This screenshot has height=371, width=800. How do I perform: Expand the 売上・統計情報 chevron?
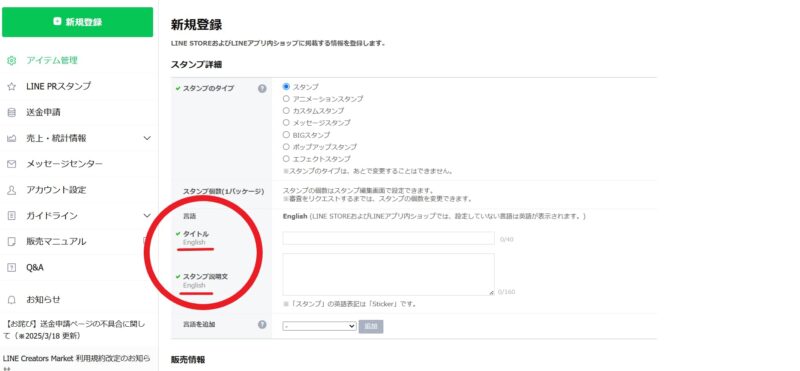click(147, 138)
